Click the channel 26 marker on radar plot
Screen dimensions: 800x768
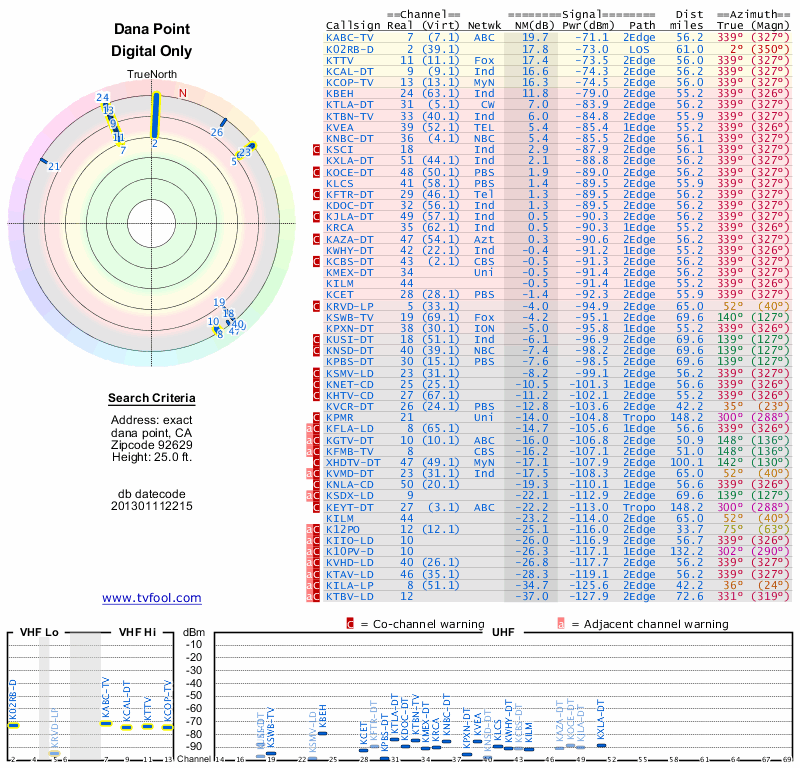point(223,122)
